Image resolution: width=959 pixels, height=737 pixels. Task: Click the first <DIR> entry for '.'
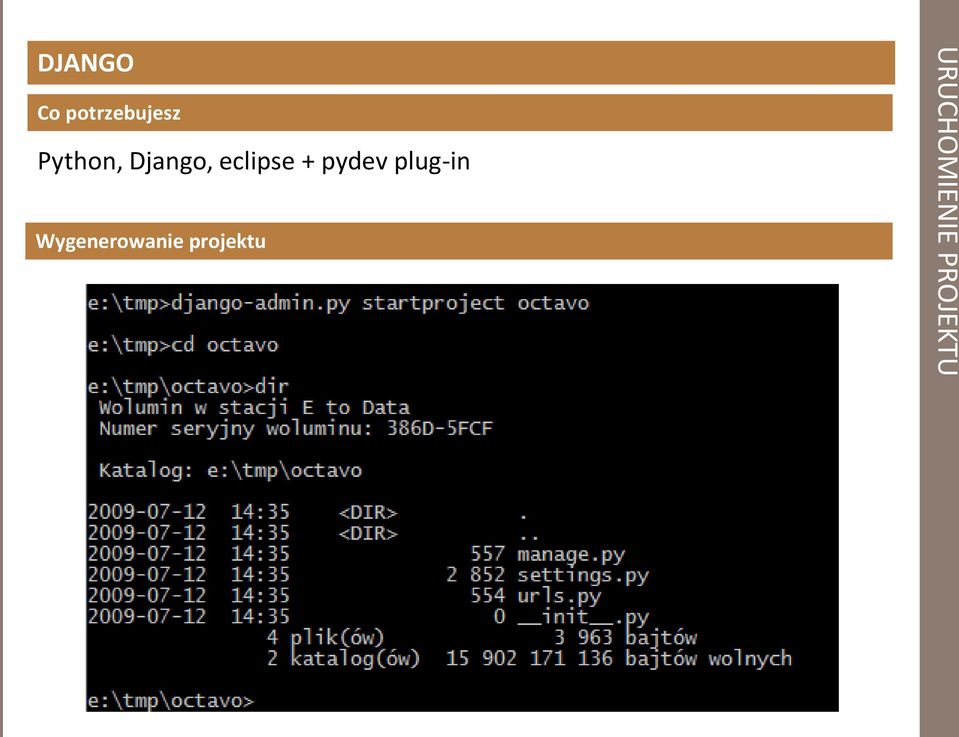pyautogui.click(x=368, y=513)
